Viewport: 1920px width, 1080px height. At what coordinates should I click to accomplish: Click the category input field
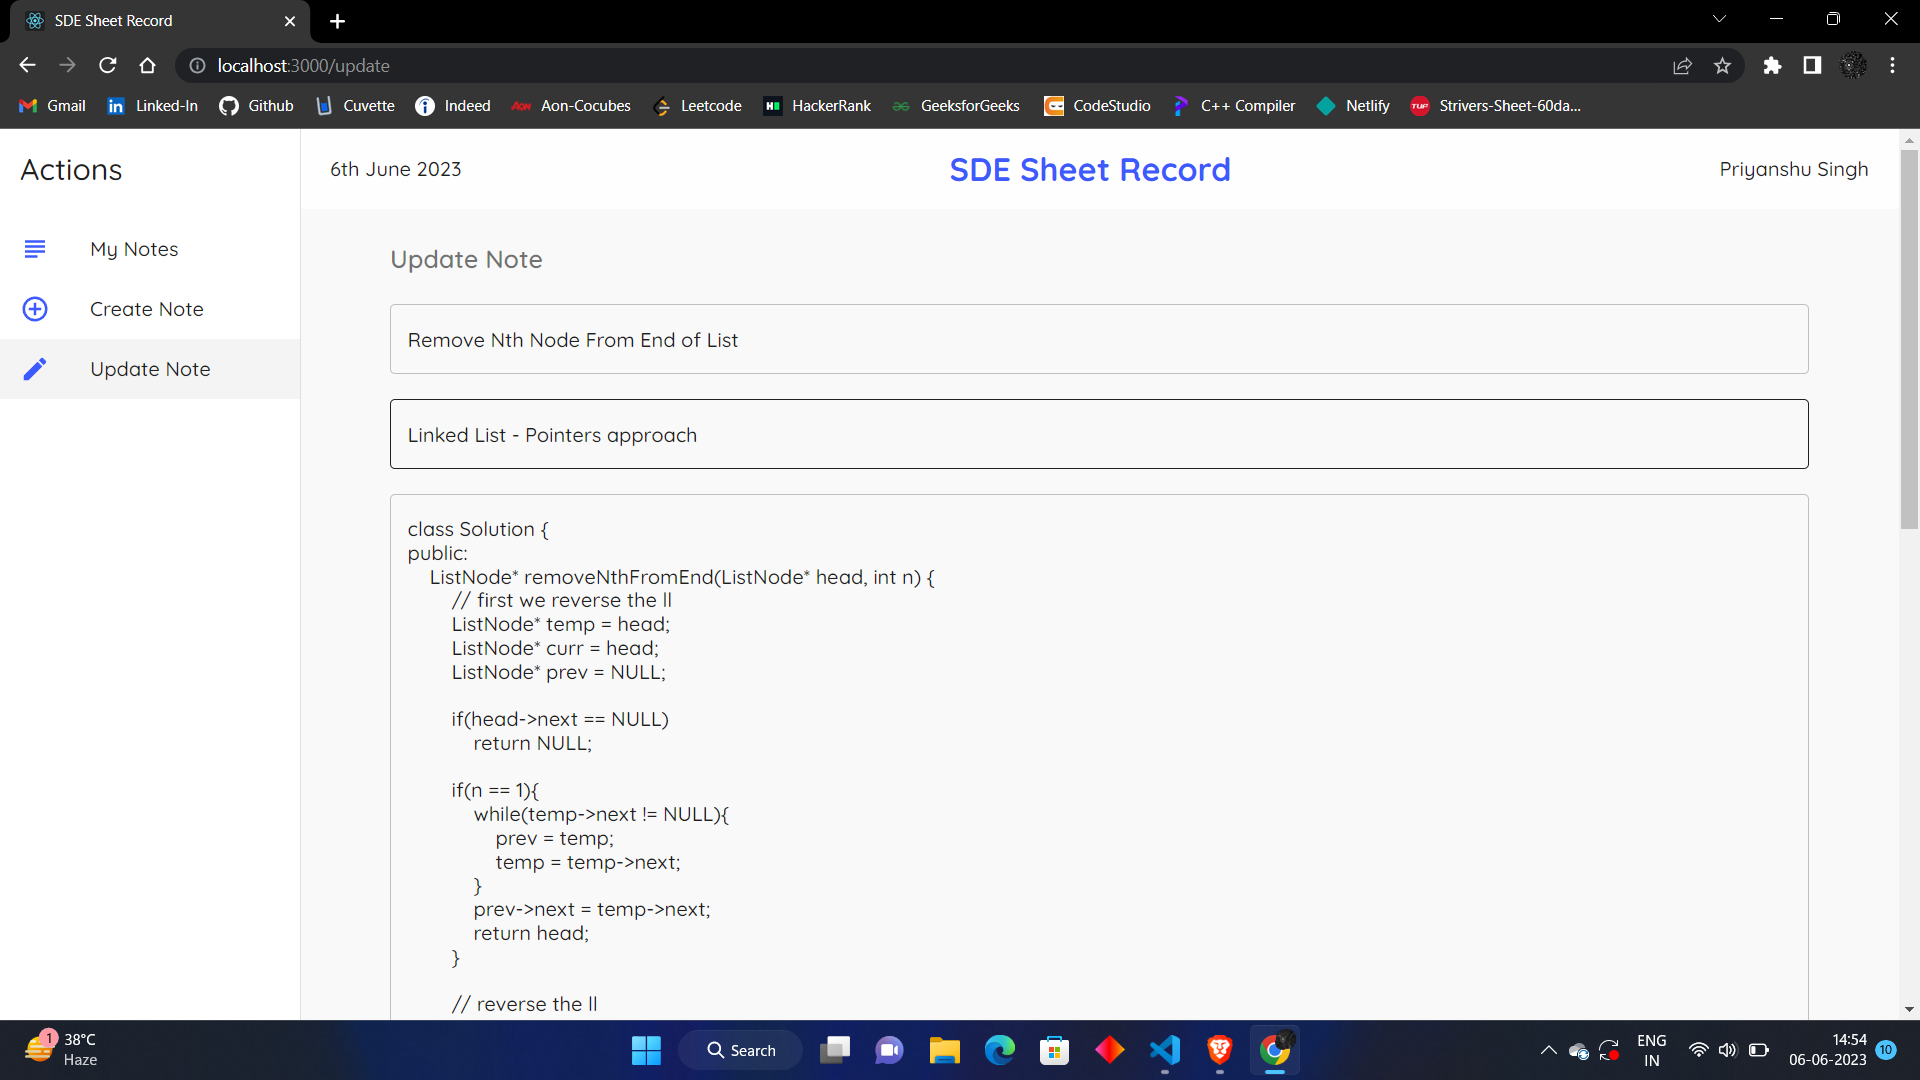point(1098,434)
